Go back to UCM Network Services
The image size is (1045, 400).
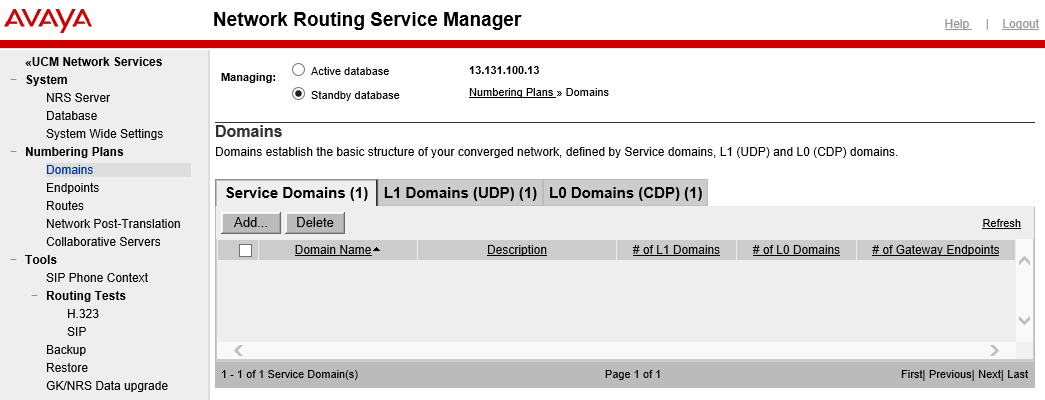click(x=93, y=61)
